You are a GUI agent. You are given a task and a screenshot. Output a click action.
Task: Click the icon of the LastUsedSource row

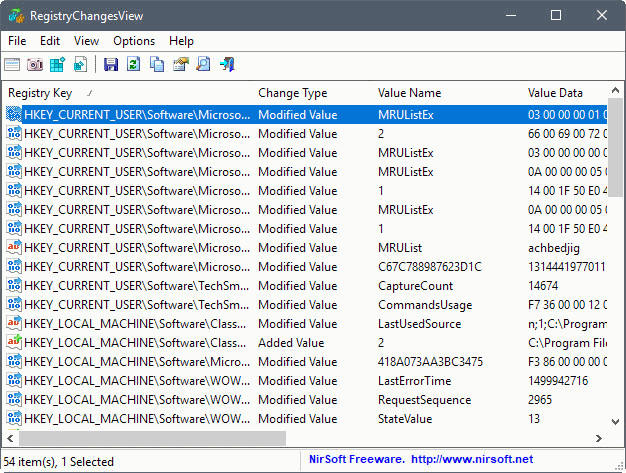tap(14, 324)
